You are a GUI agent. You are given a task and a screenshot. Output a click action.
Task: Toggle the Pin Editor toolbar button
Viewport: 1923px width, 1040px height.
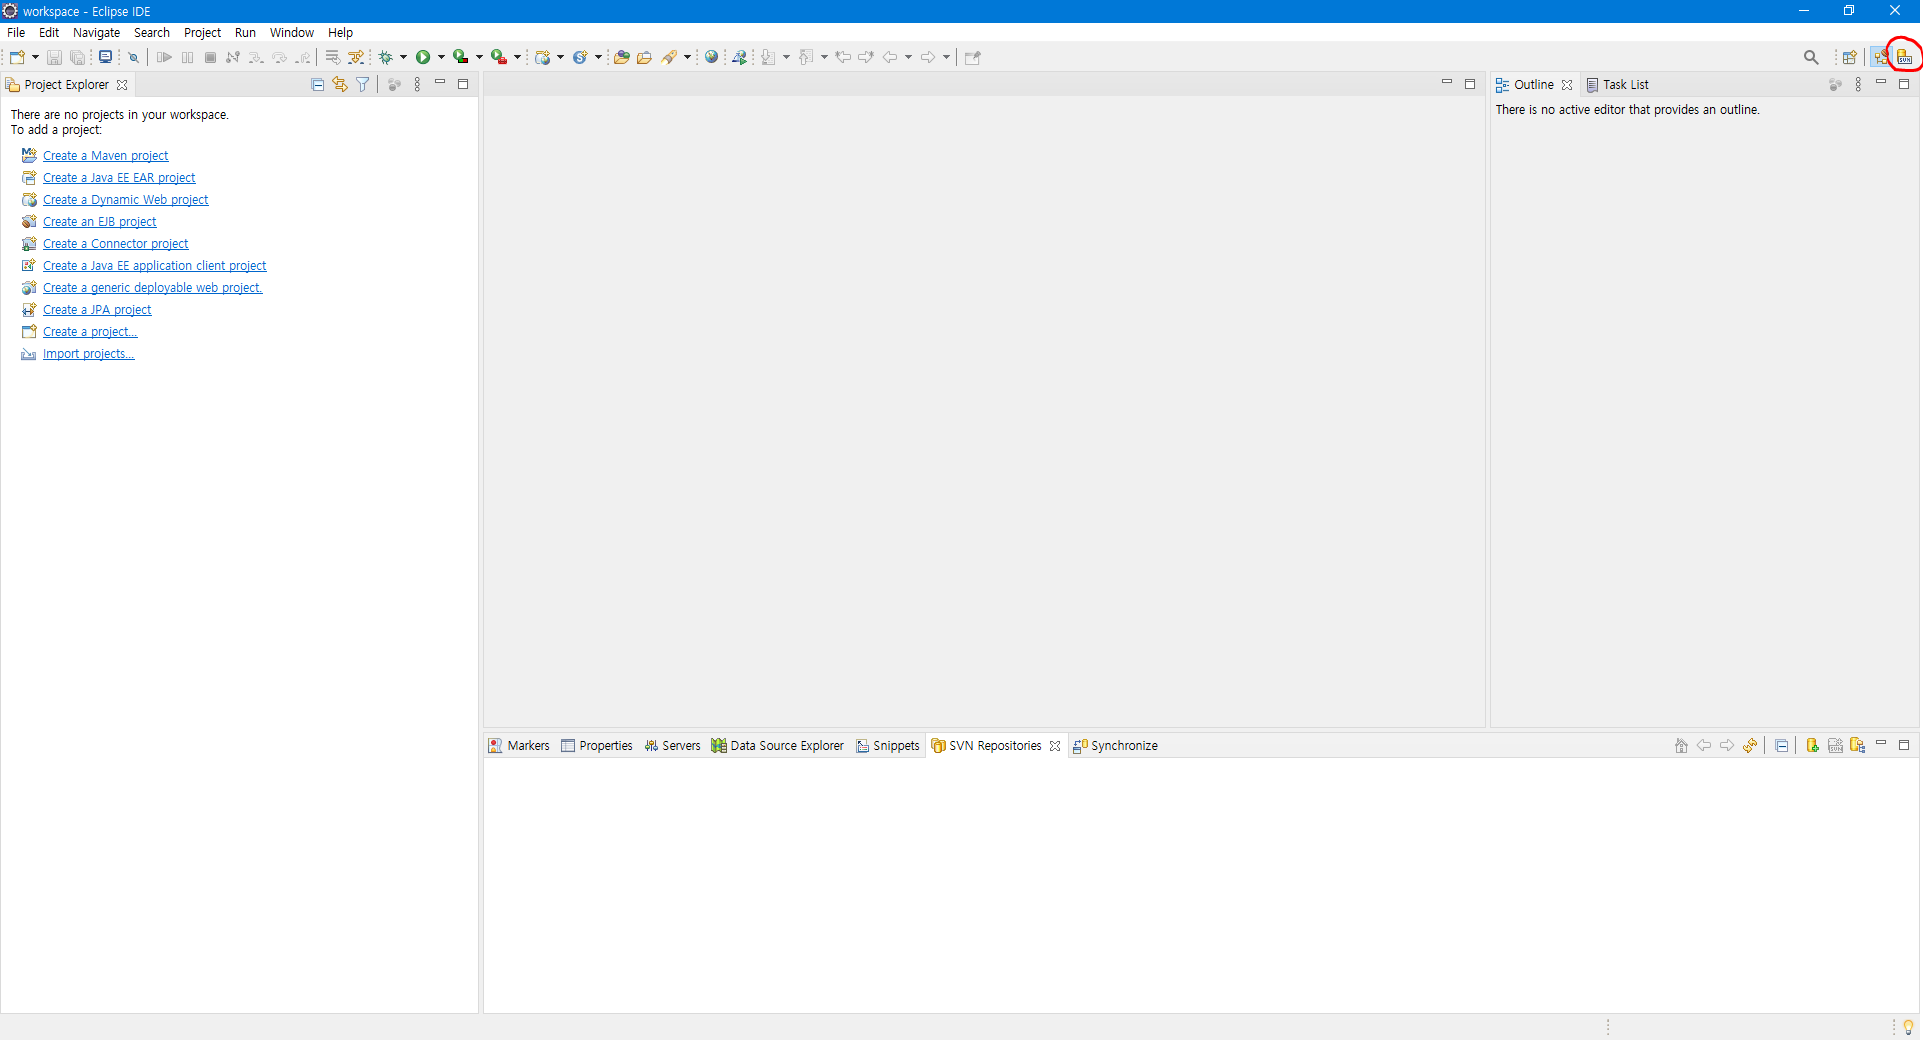pos(972,57)
